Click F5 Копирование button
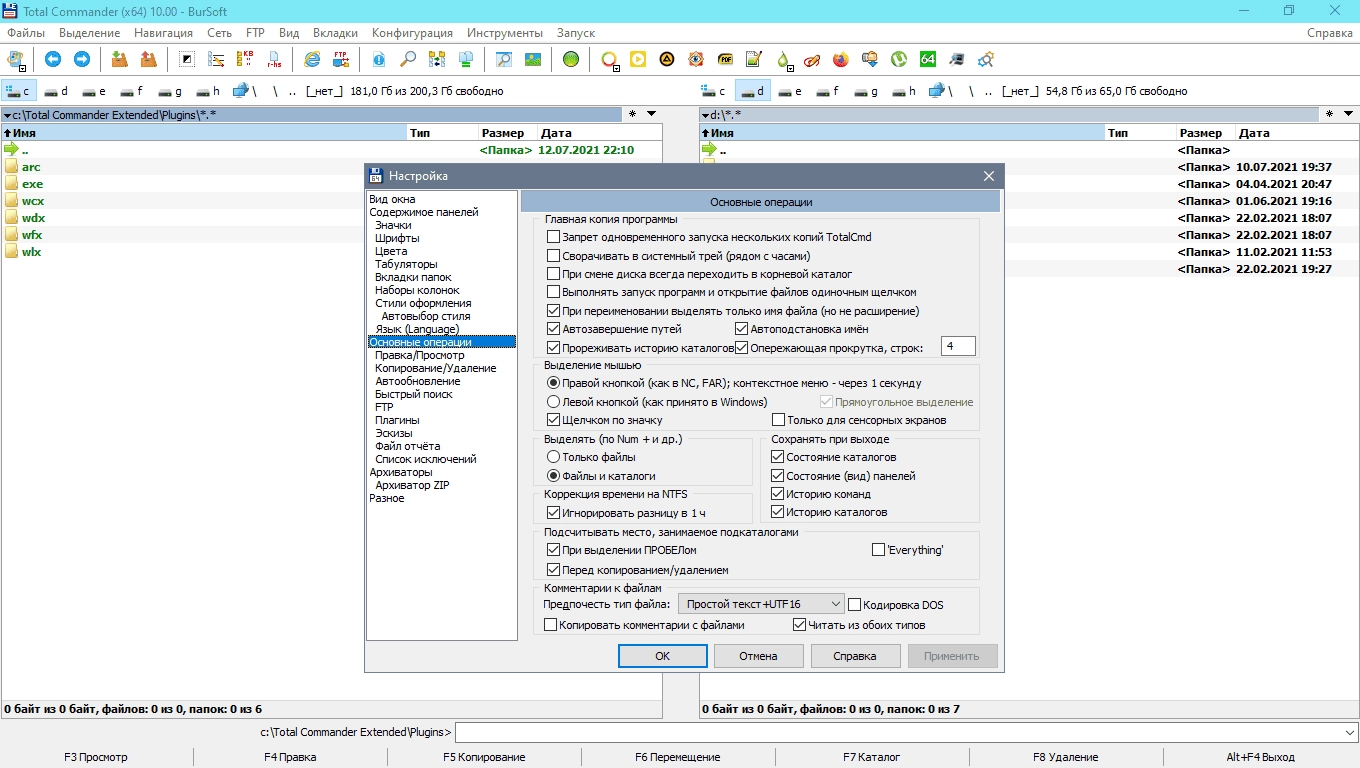Screen dimensions: 1360x768 click(484, 757)
